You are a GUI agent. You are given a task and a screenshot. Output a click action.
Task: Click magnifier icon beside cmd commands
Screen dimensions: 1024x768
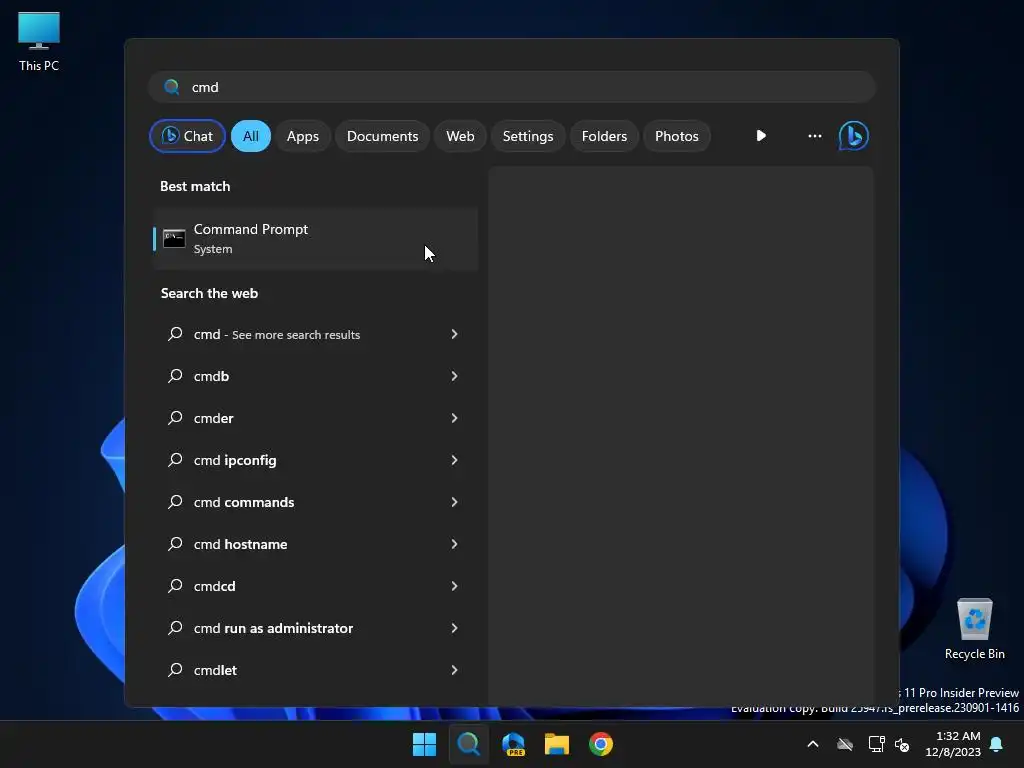coord(175,502)
